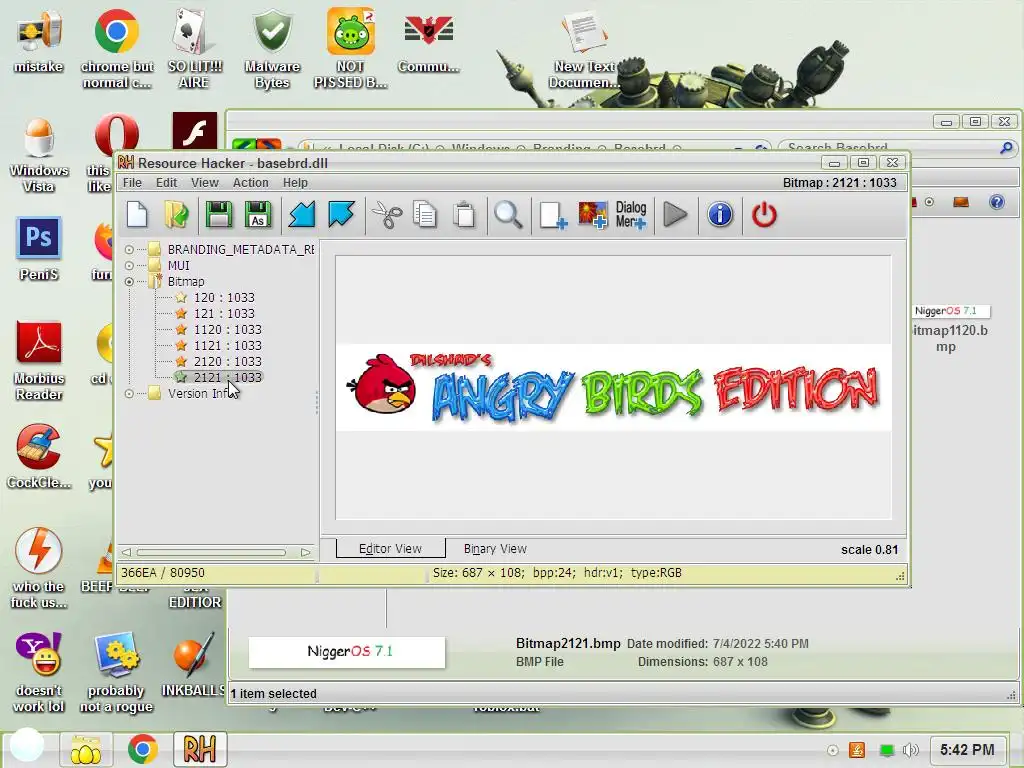Viewport: 1024px width, 768px height.
Task: Click the Start orb on the taskbar
Action: pos(26,745)
